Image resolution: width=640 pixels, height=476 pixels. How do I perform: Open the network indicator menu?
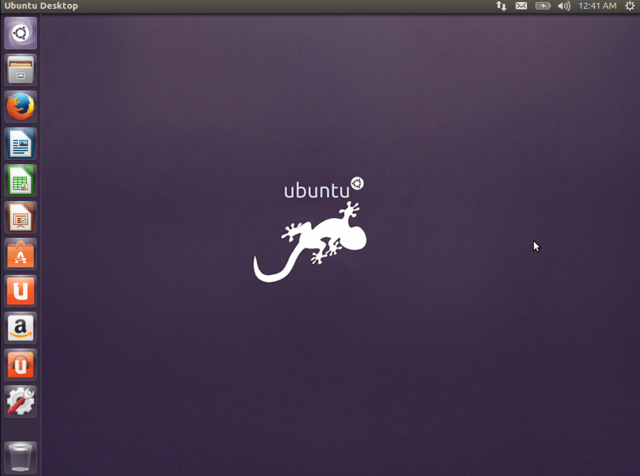click(501, 6)
